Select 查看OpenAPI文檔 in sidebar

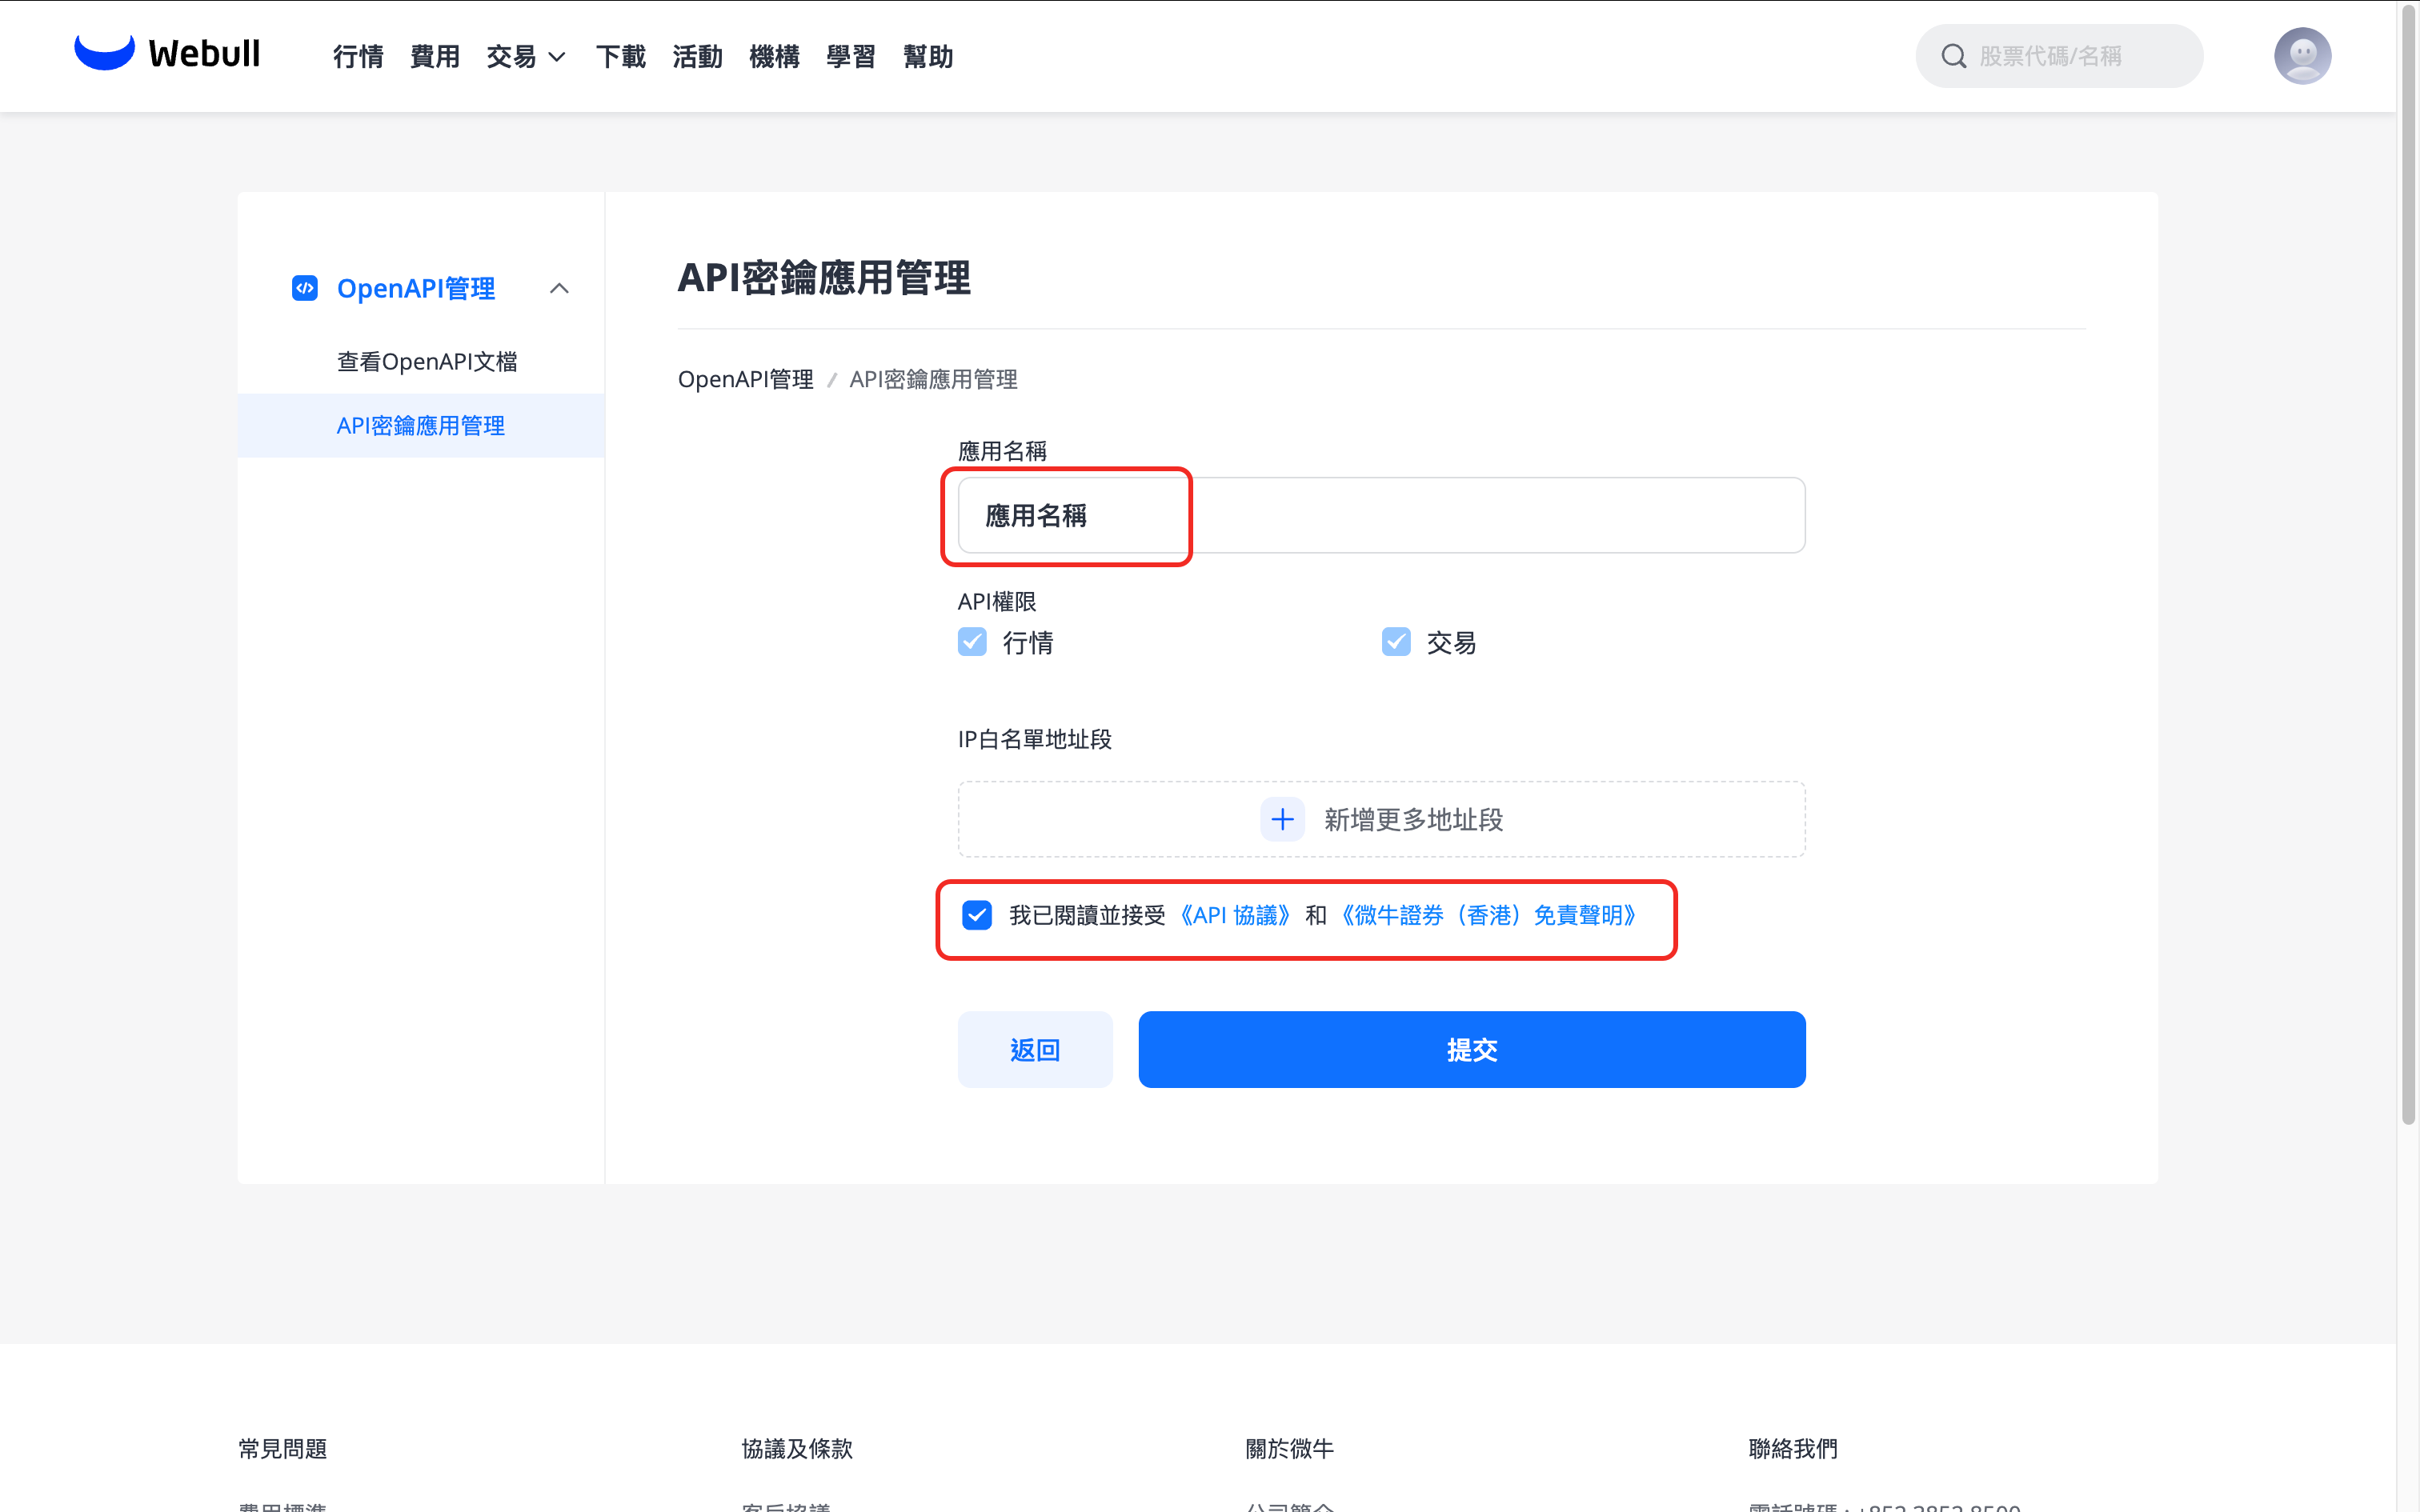(x=427, y=361)
